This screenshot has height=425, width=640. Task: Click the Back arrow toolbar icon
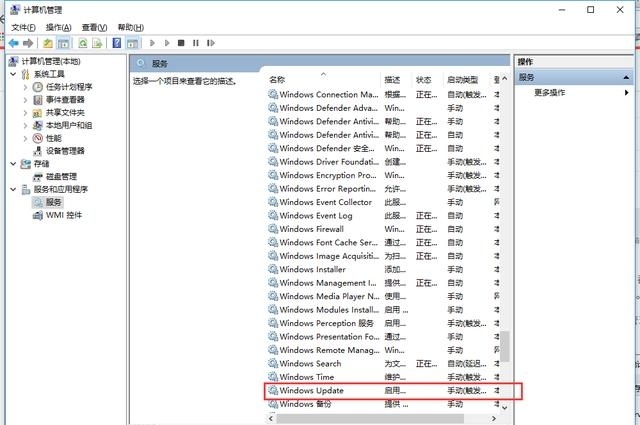[14, 43]
